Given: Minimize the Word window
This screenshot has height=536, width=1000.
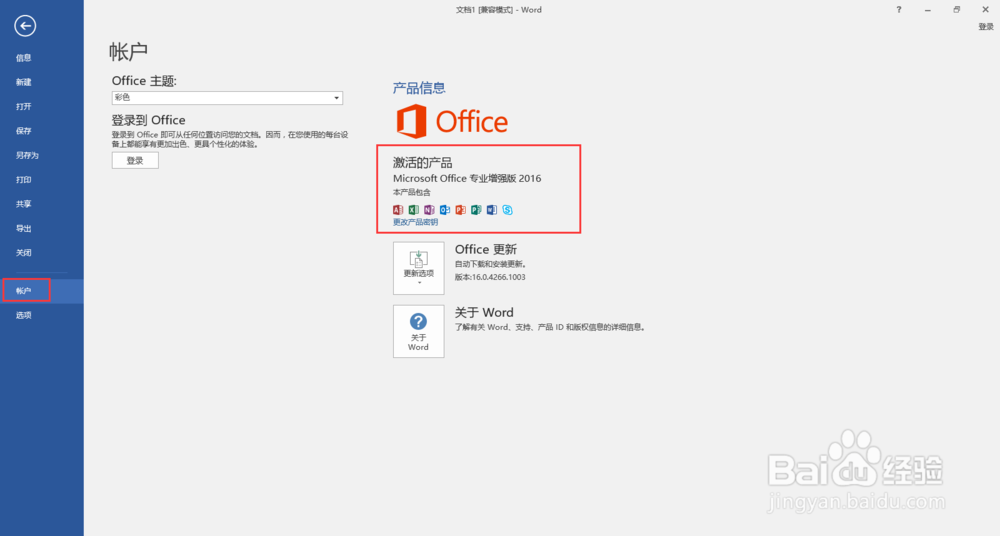Looking at the screenshot, I should tap(927, 10).
